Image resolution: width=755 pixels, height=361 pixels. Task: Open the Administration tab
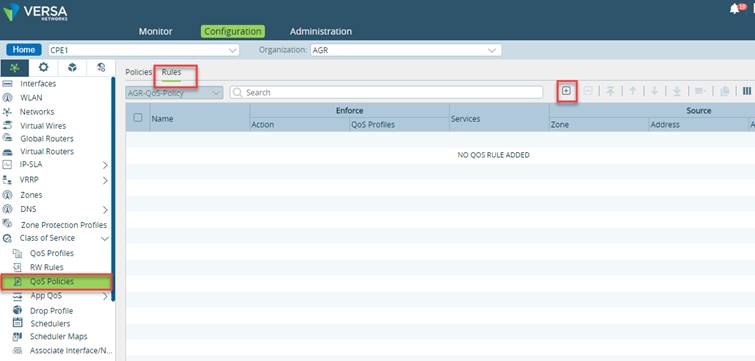(321, 31)
